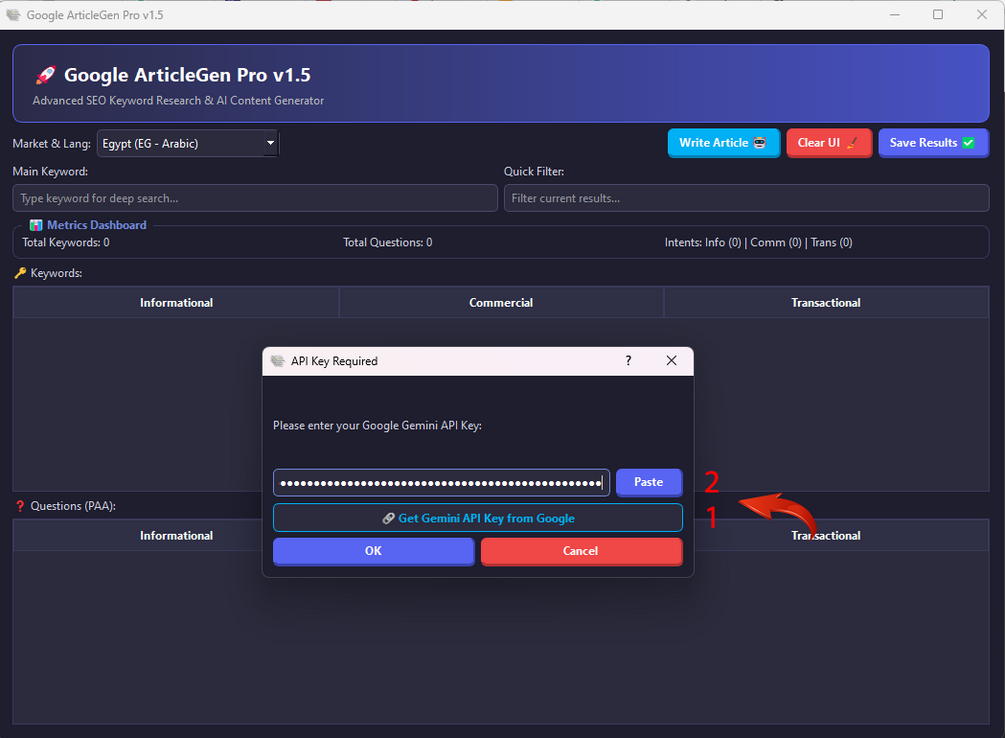Screen dimensions: 1005x738
Task: Maximize the Google ArticleGen Pro window
Action: [938, 15]
